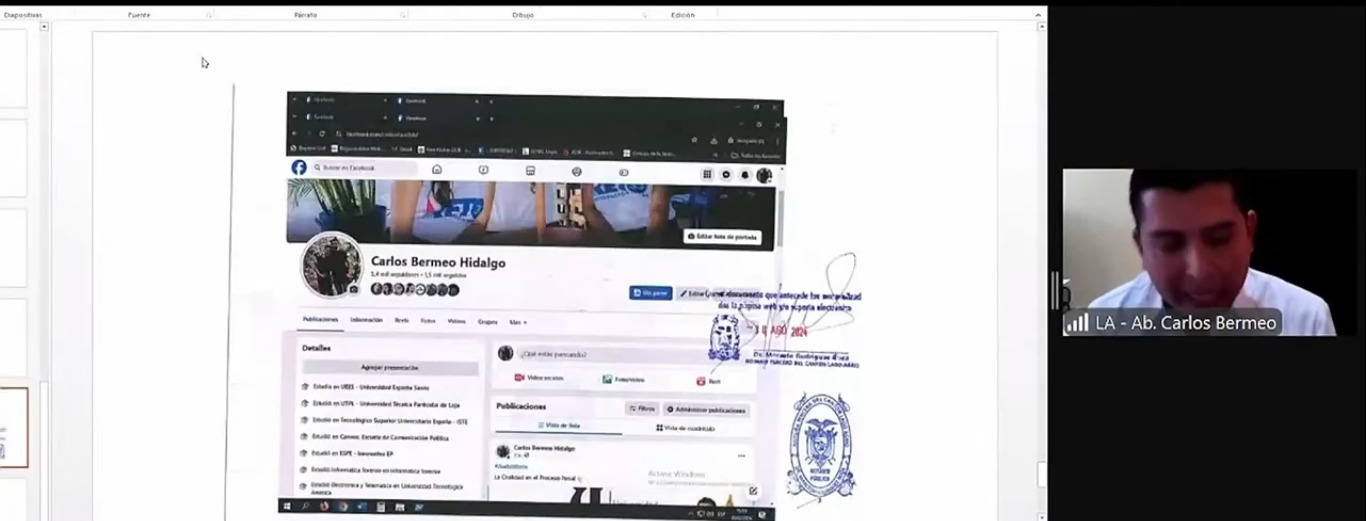The image size is (1366, 521).
Task: Click the browser reload icon
Action: coord(322,133)
